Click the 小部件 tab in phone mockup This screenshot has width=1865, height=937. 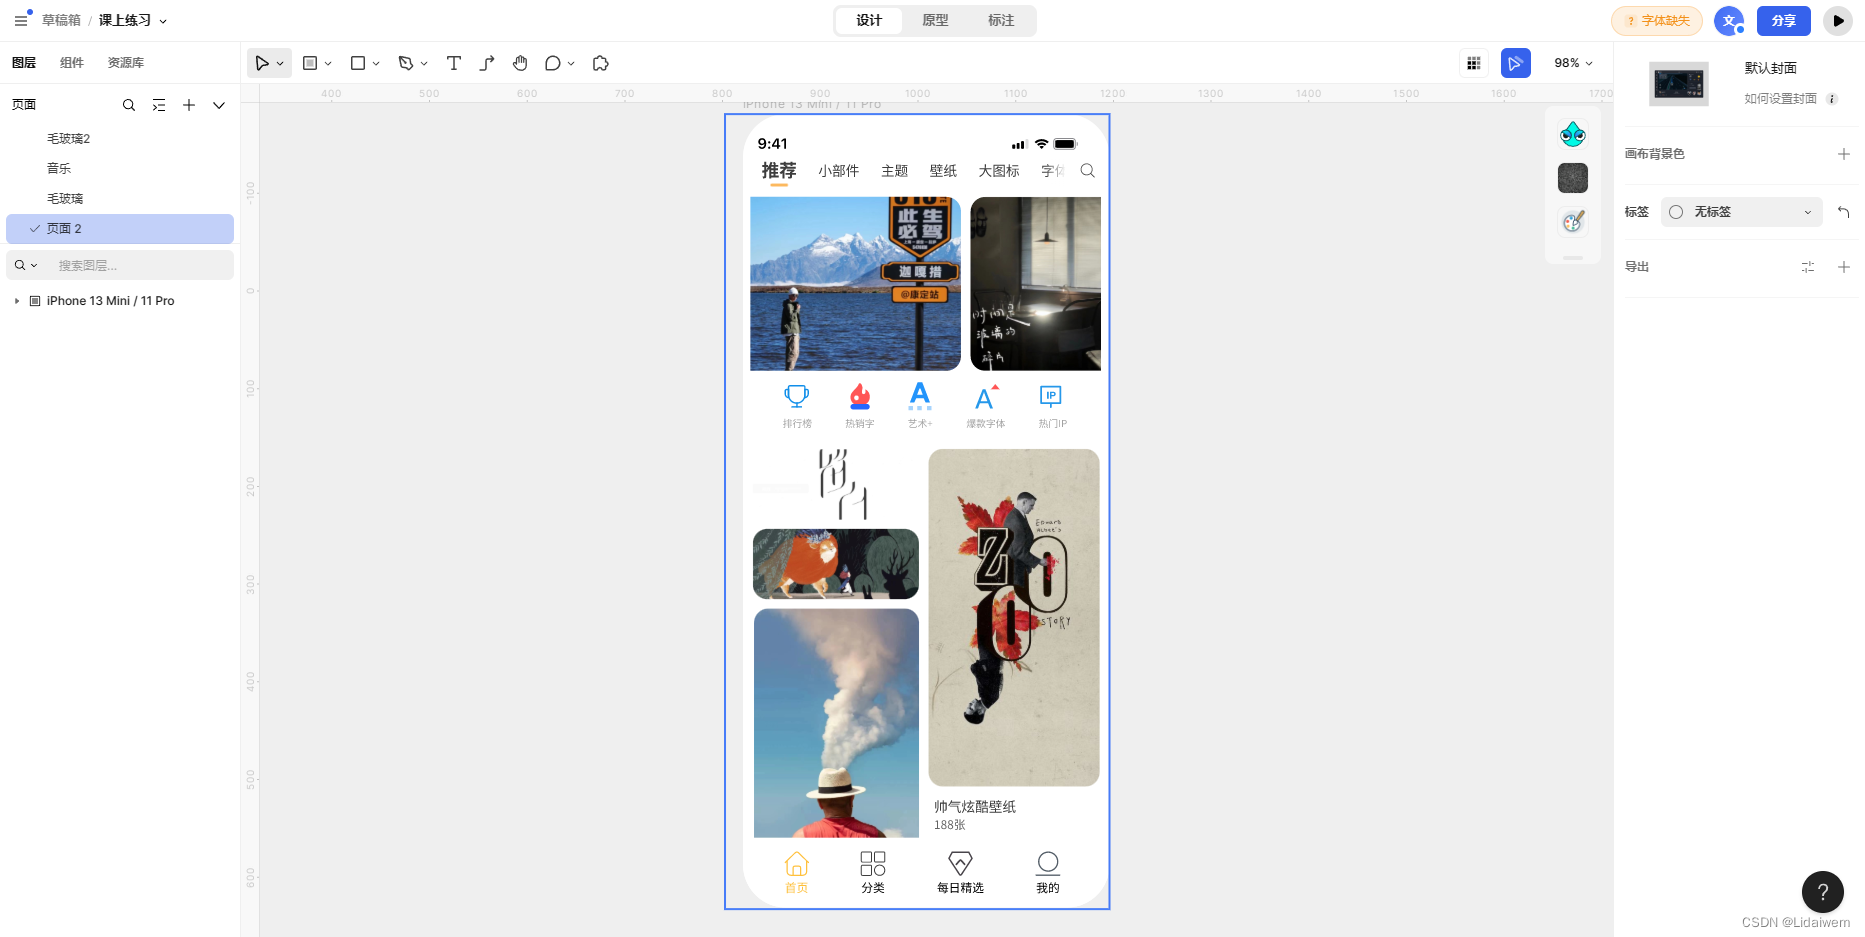(x=838, y=171)
